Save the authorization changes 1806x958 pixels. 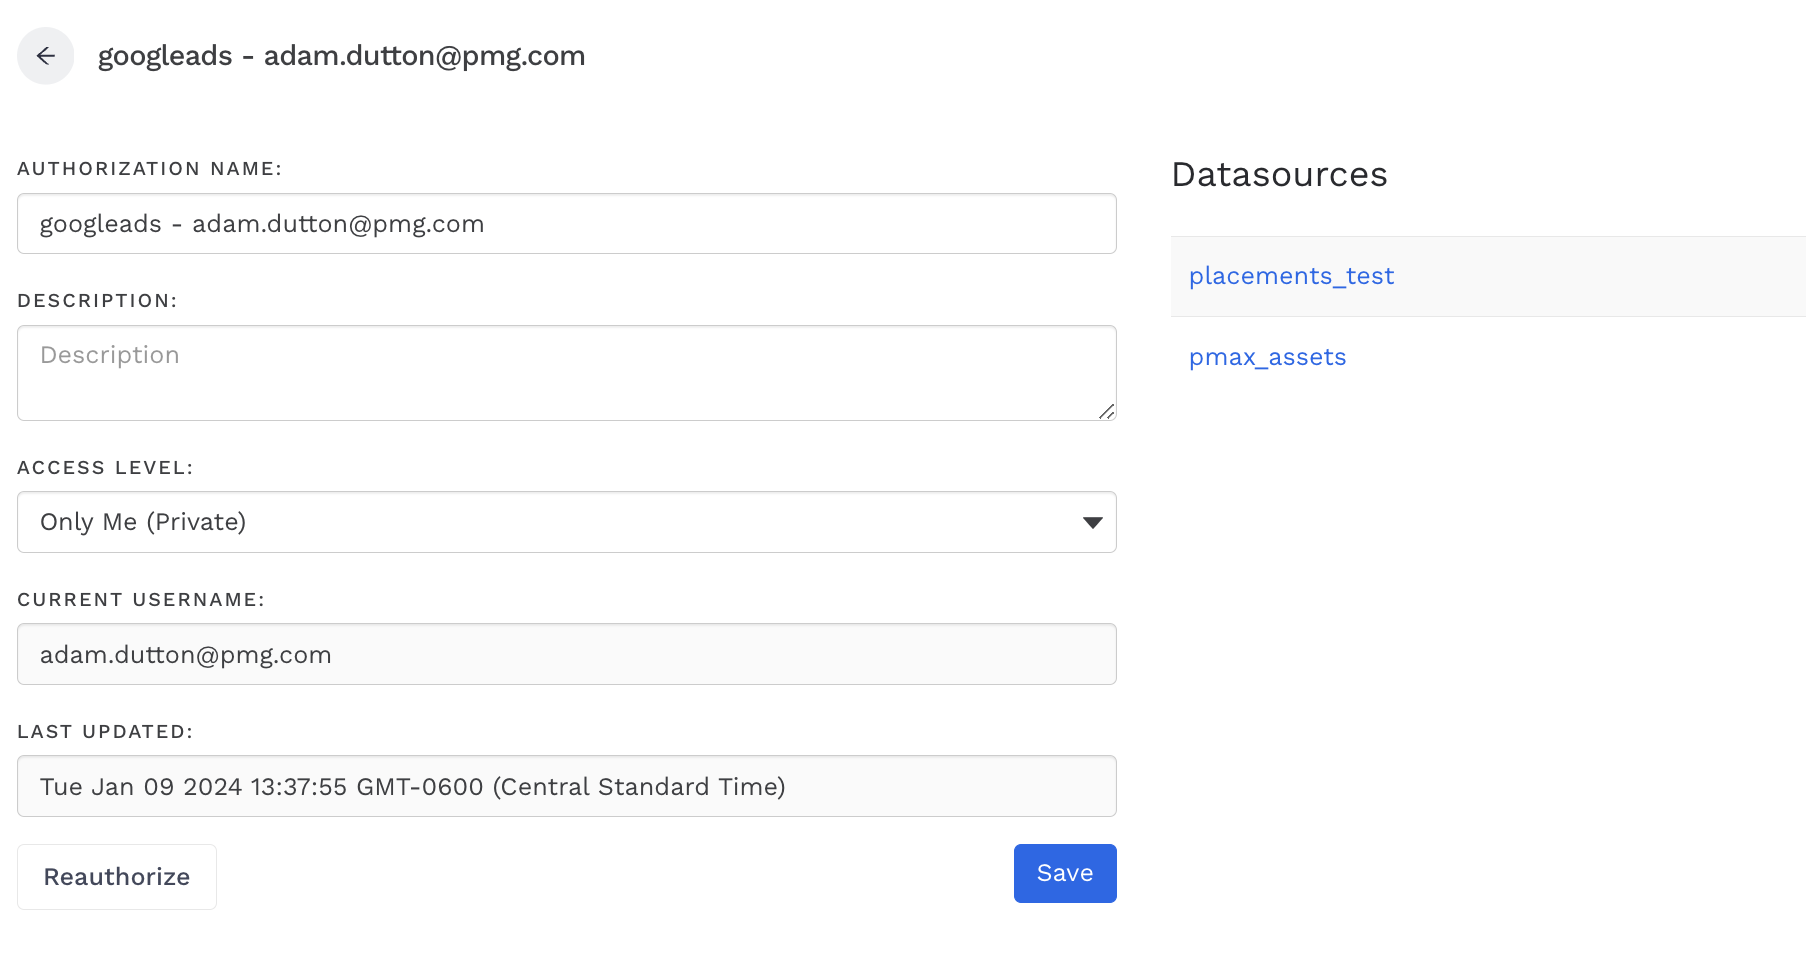(1064, 873)
